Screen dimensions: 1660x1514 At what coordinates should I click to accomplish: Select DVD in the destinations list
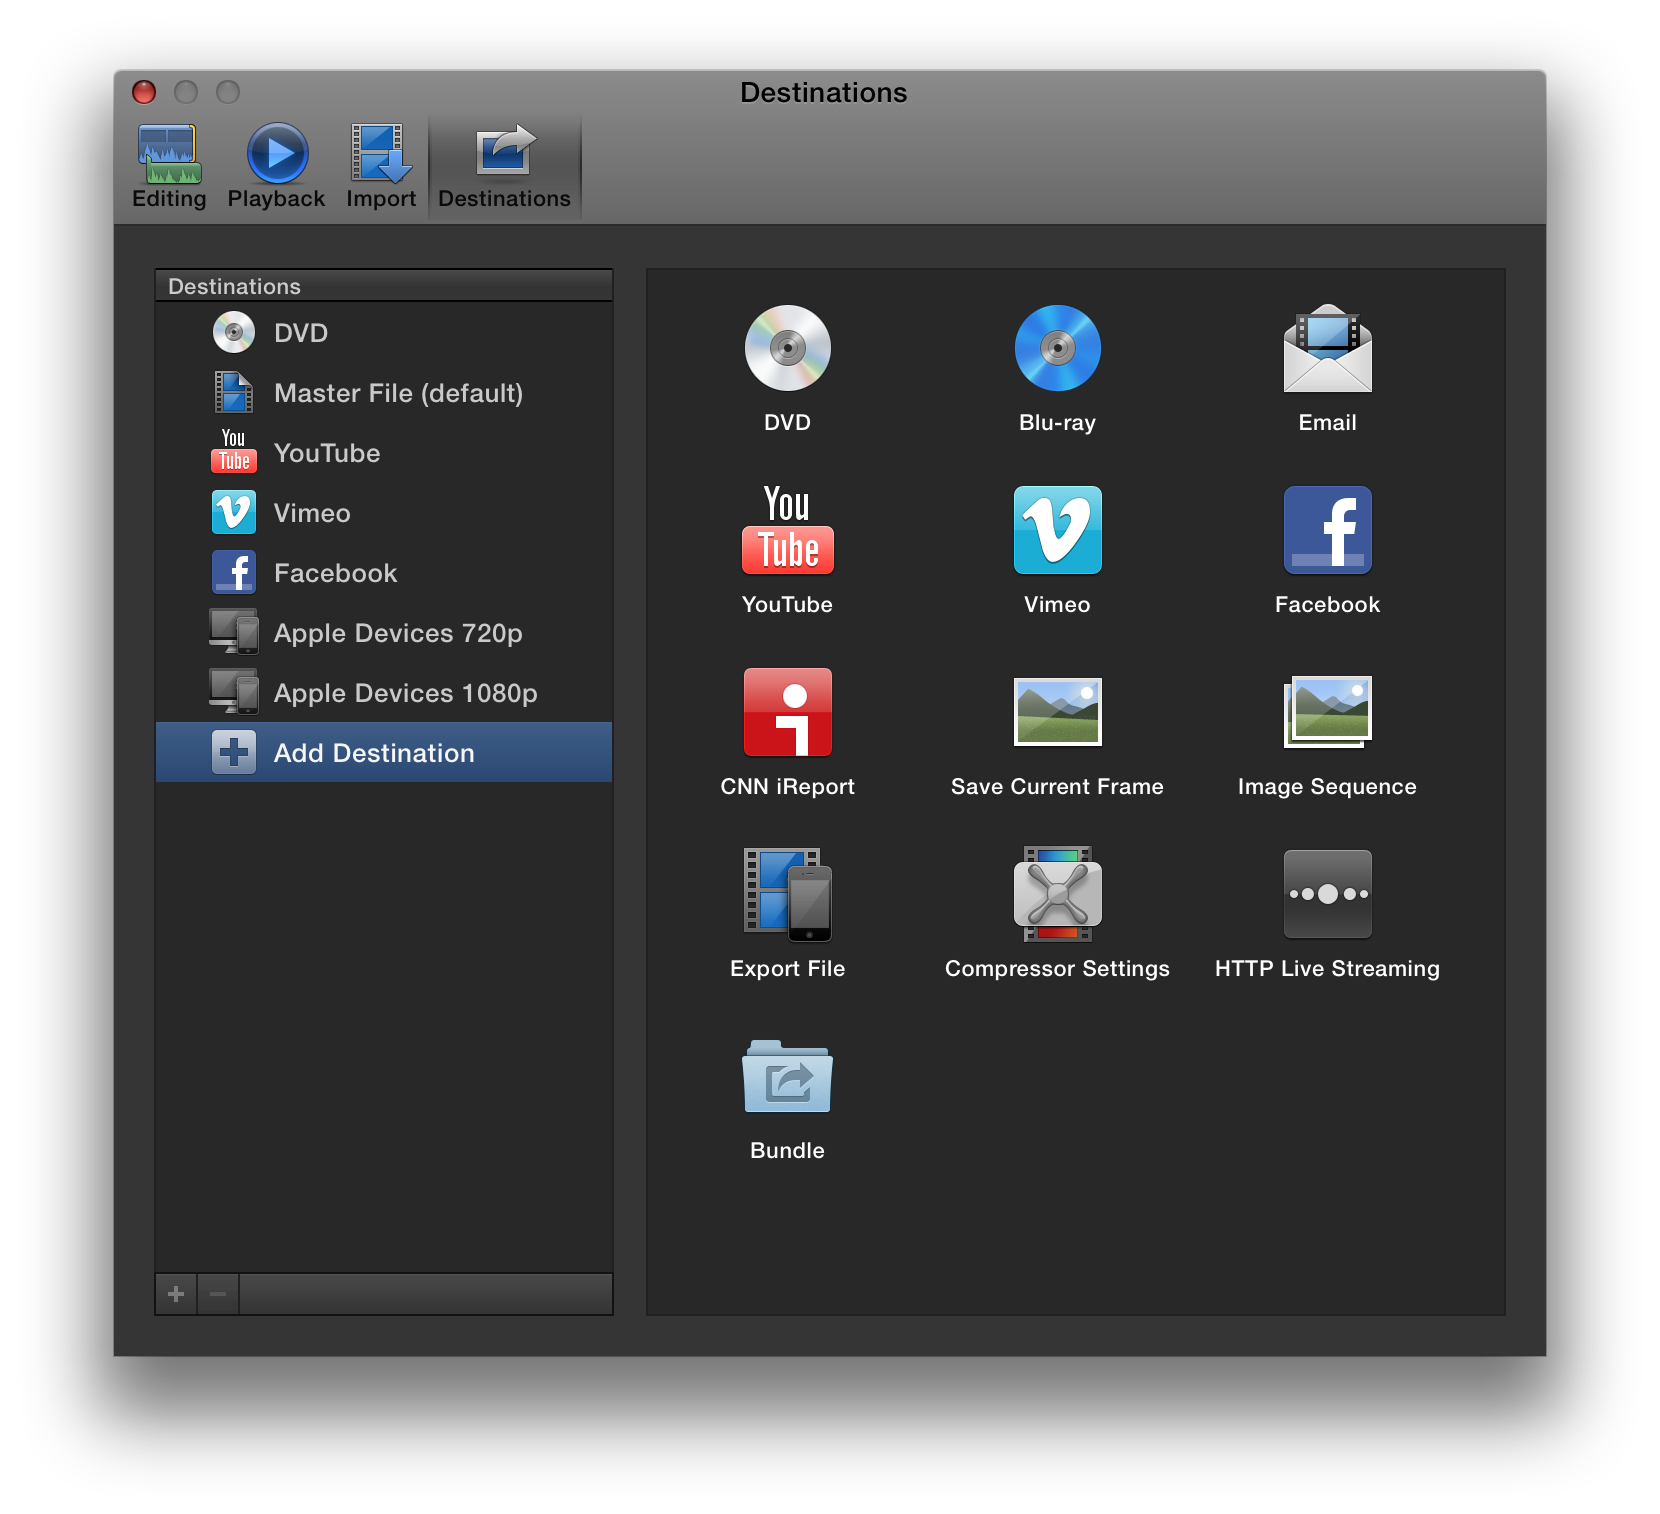[384, 333]
